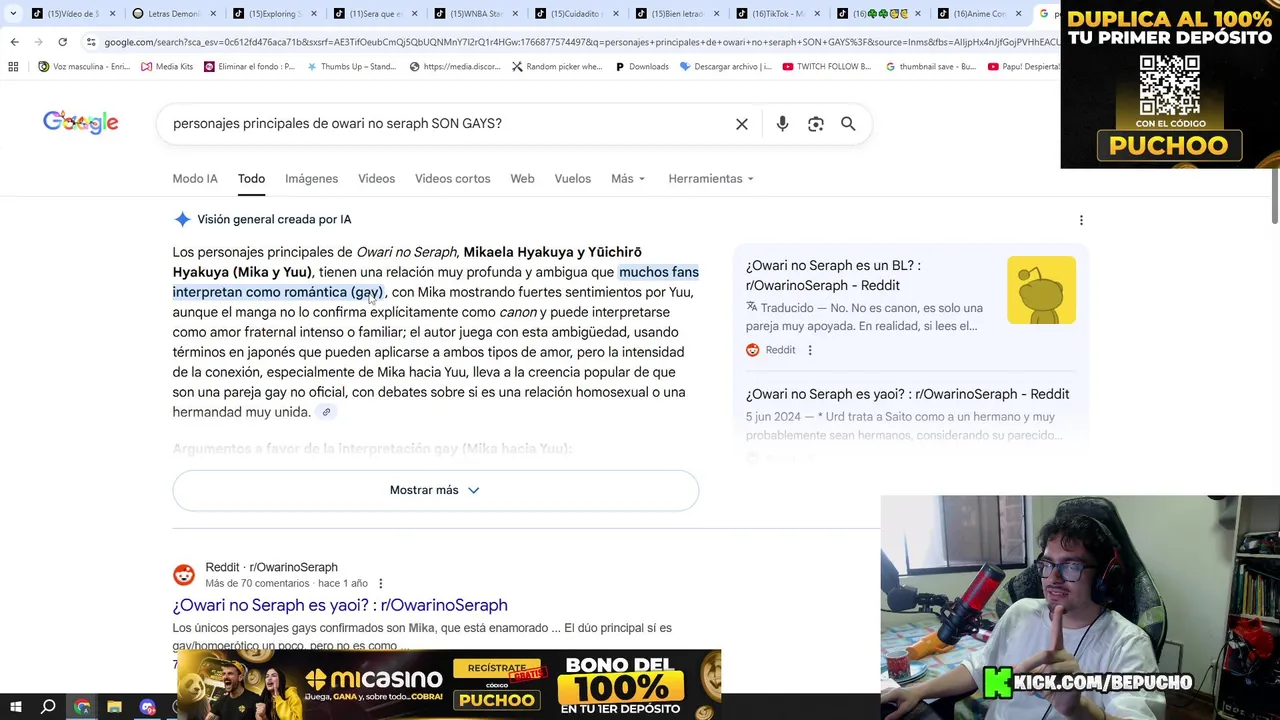
Task: Open '¿Owari no Seraph es un BL?' side card
Action: pos(833,275)
